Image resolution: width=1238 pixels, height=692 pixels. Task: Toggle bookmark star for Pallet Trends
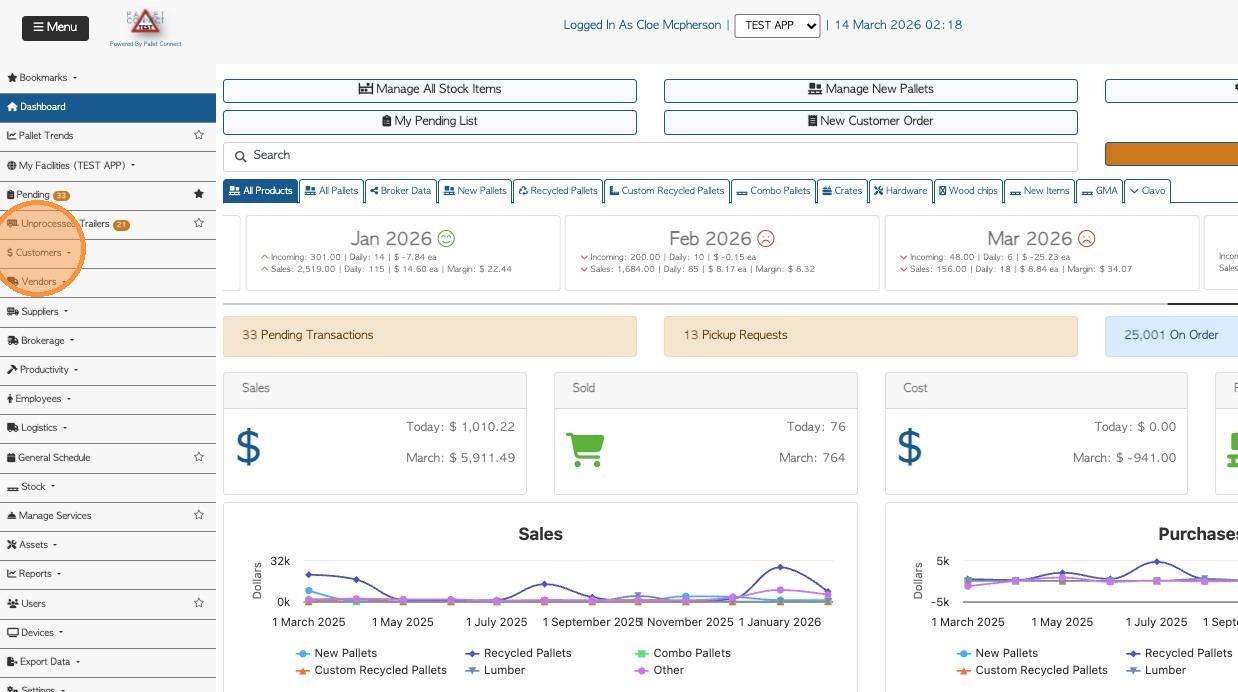199,135
